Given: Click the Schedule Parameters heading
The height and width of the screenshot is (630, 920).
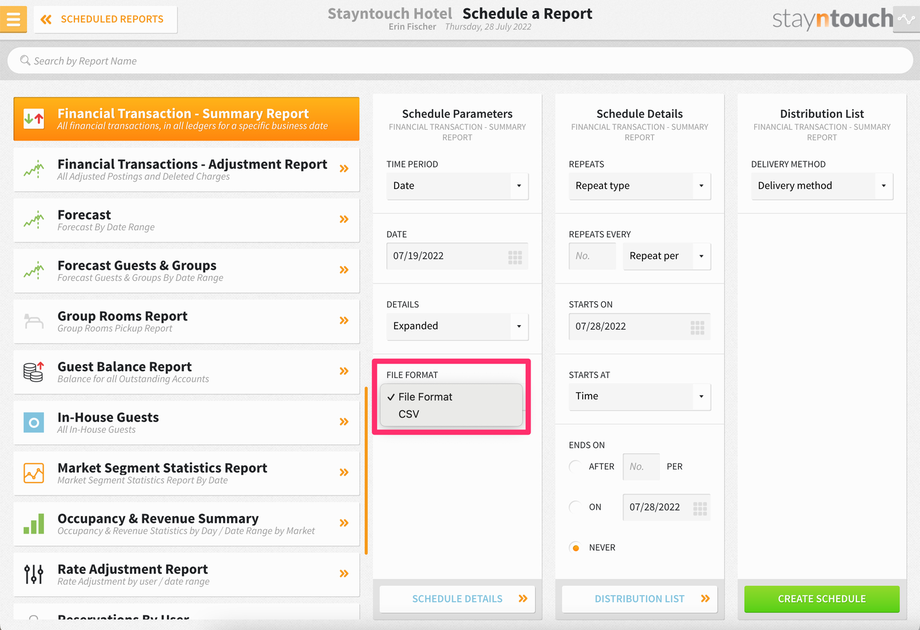Looking at the screenshot, I should 457,114.
